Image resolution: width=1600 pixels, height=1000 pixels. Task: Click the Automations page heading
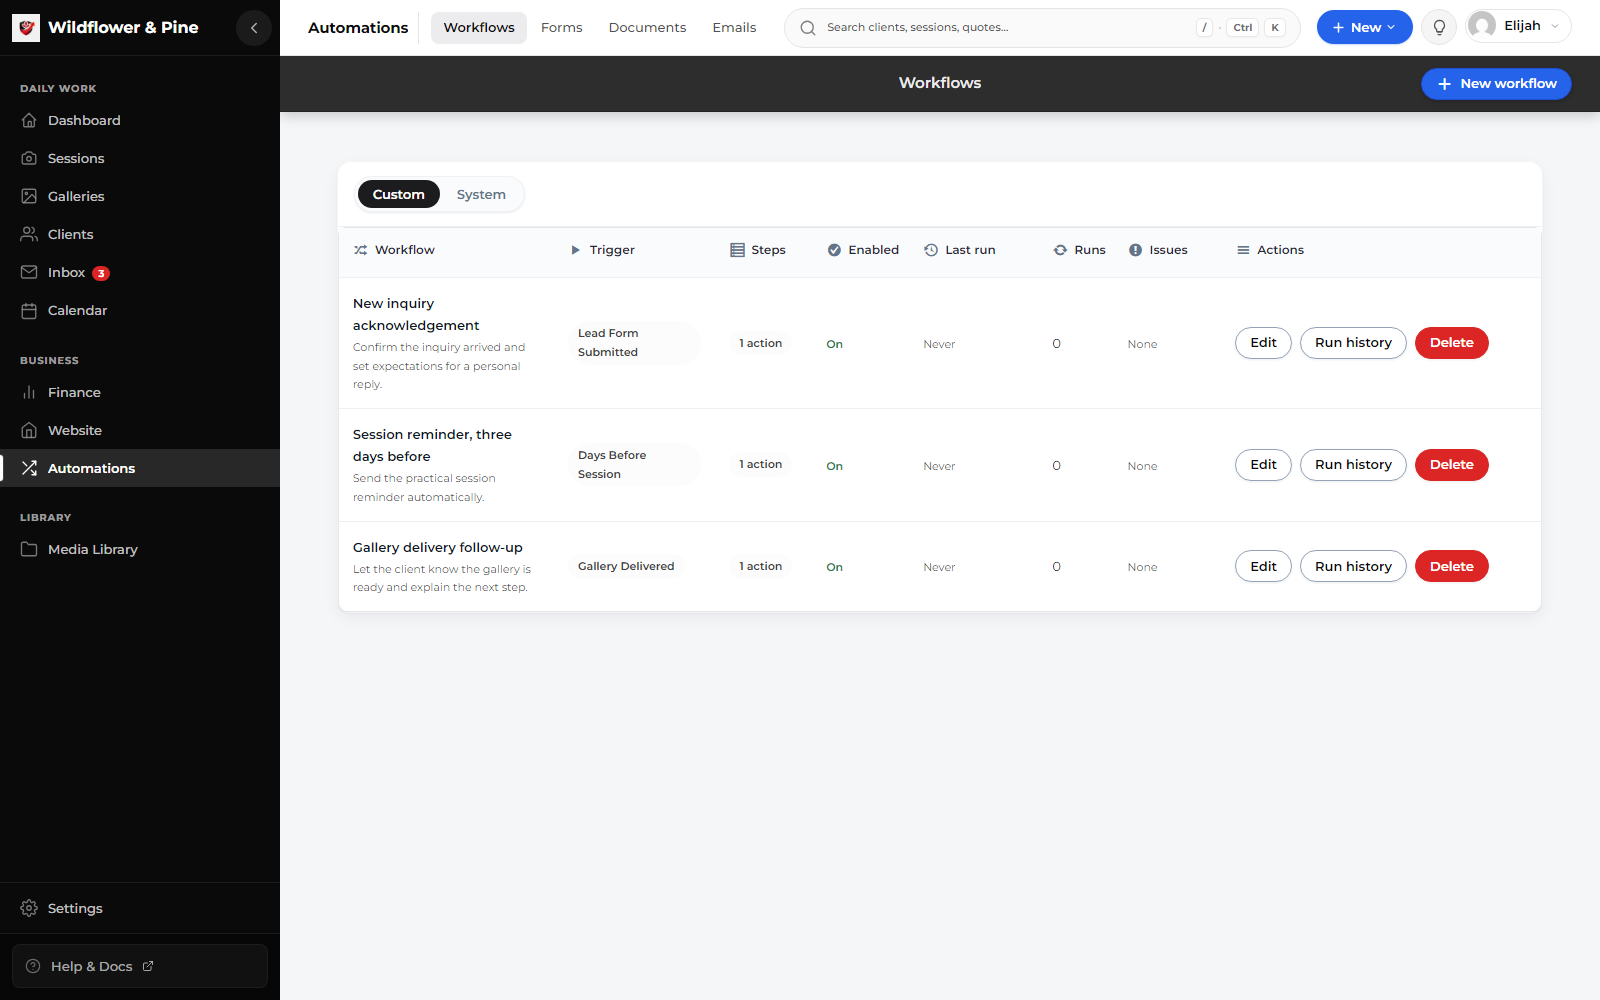pos(358,28)
